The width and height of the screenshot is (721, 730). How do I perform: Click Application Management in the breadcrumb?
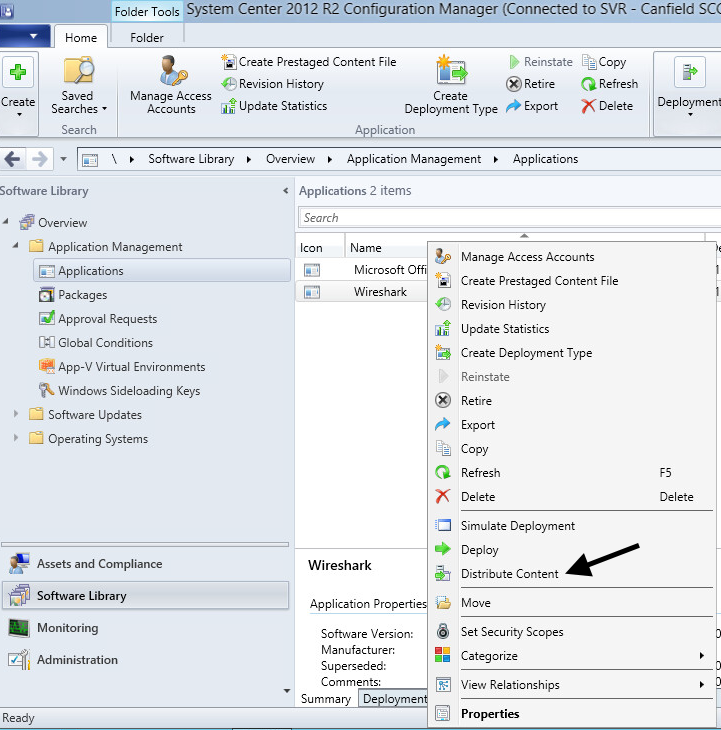point(414,159)
